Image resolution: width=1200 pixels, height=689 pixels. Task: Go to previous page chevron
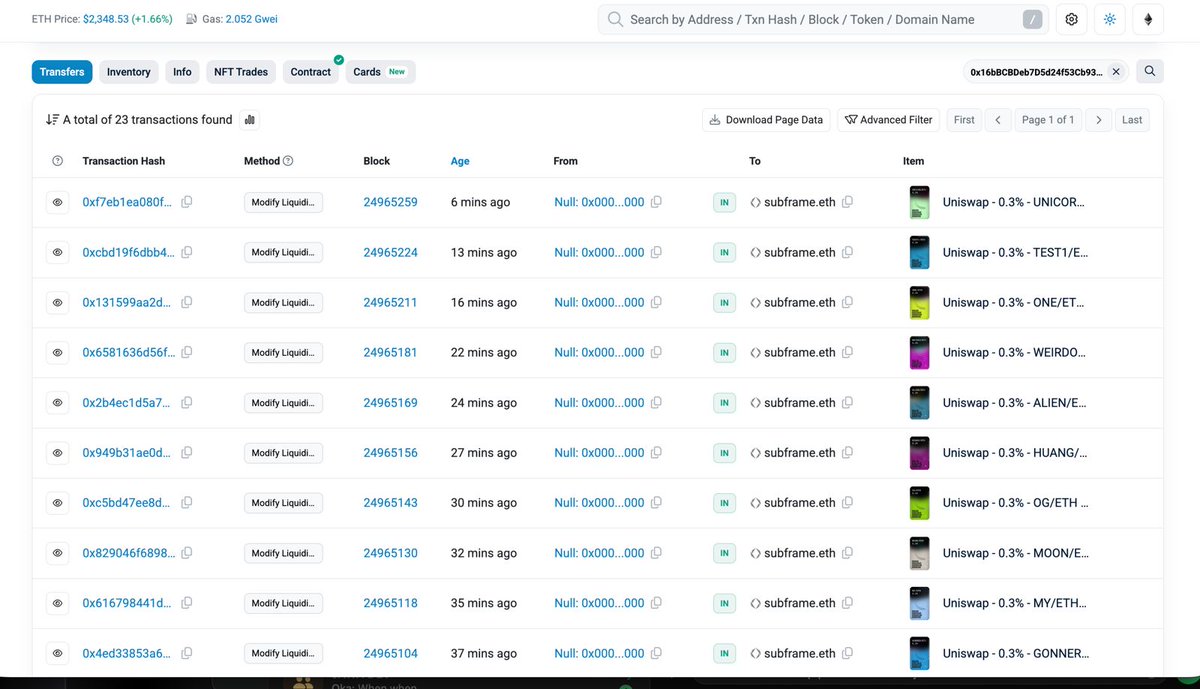point(997,120)
